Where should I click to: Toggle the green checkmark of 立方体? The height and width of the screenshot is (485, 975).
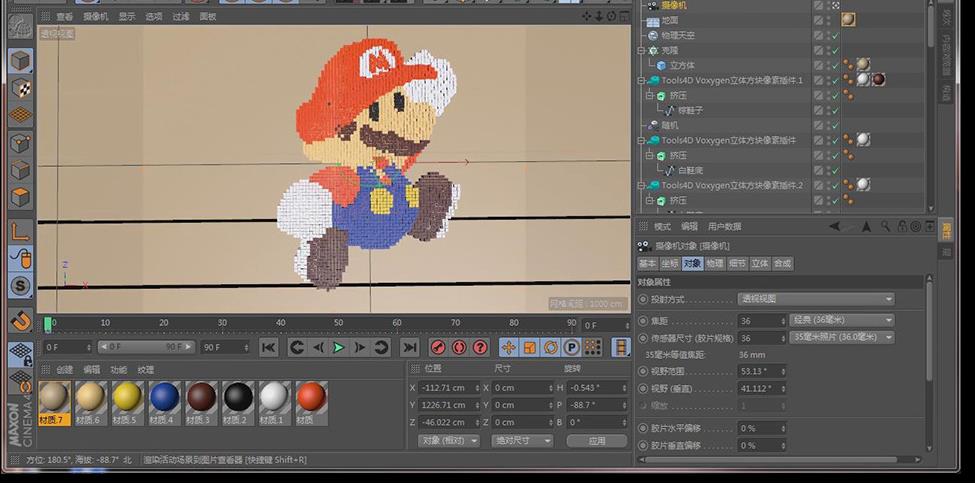835,65
